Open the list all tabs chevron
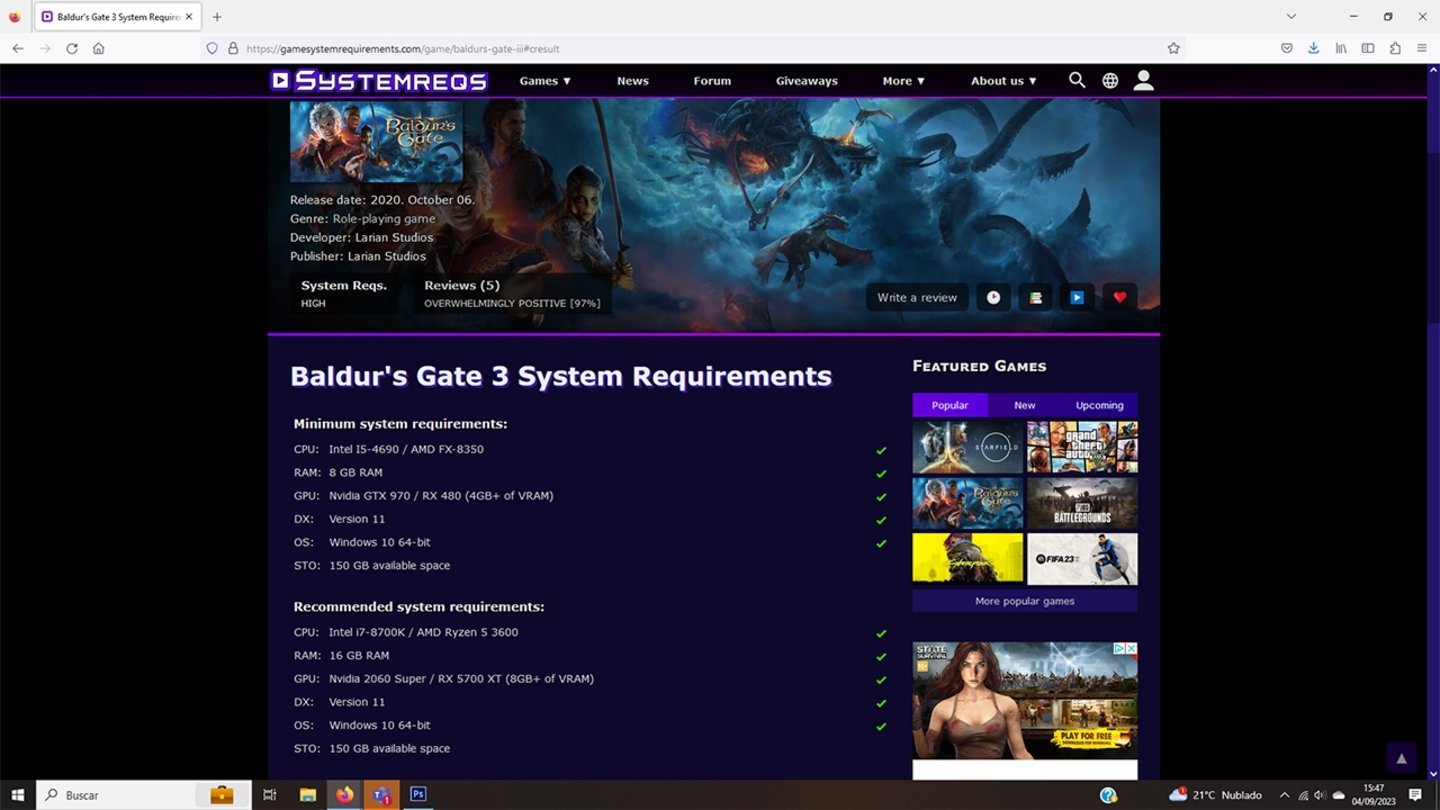 (1291, 16)
